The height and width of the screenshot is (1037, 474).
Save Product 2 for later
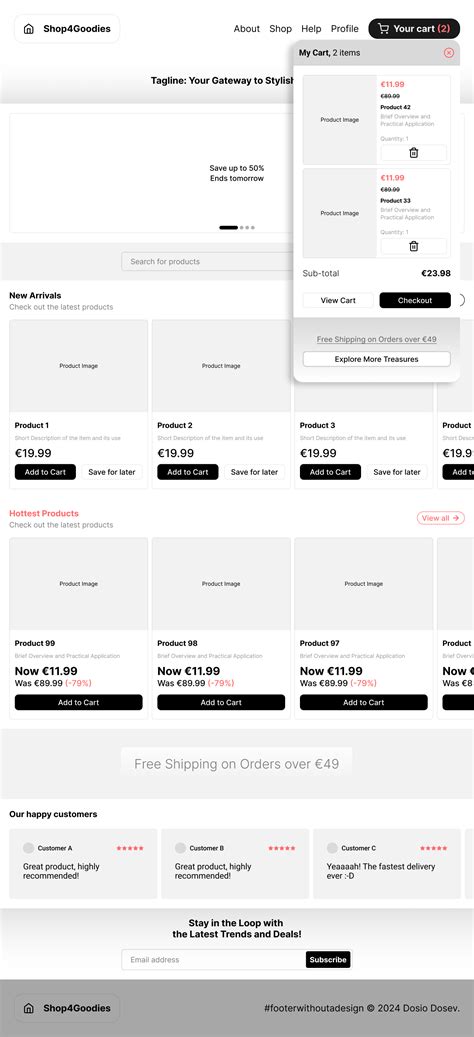[255, 472]
